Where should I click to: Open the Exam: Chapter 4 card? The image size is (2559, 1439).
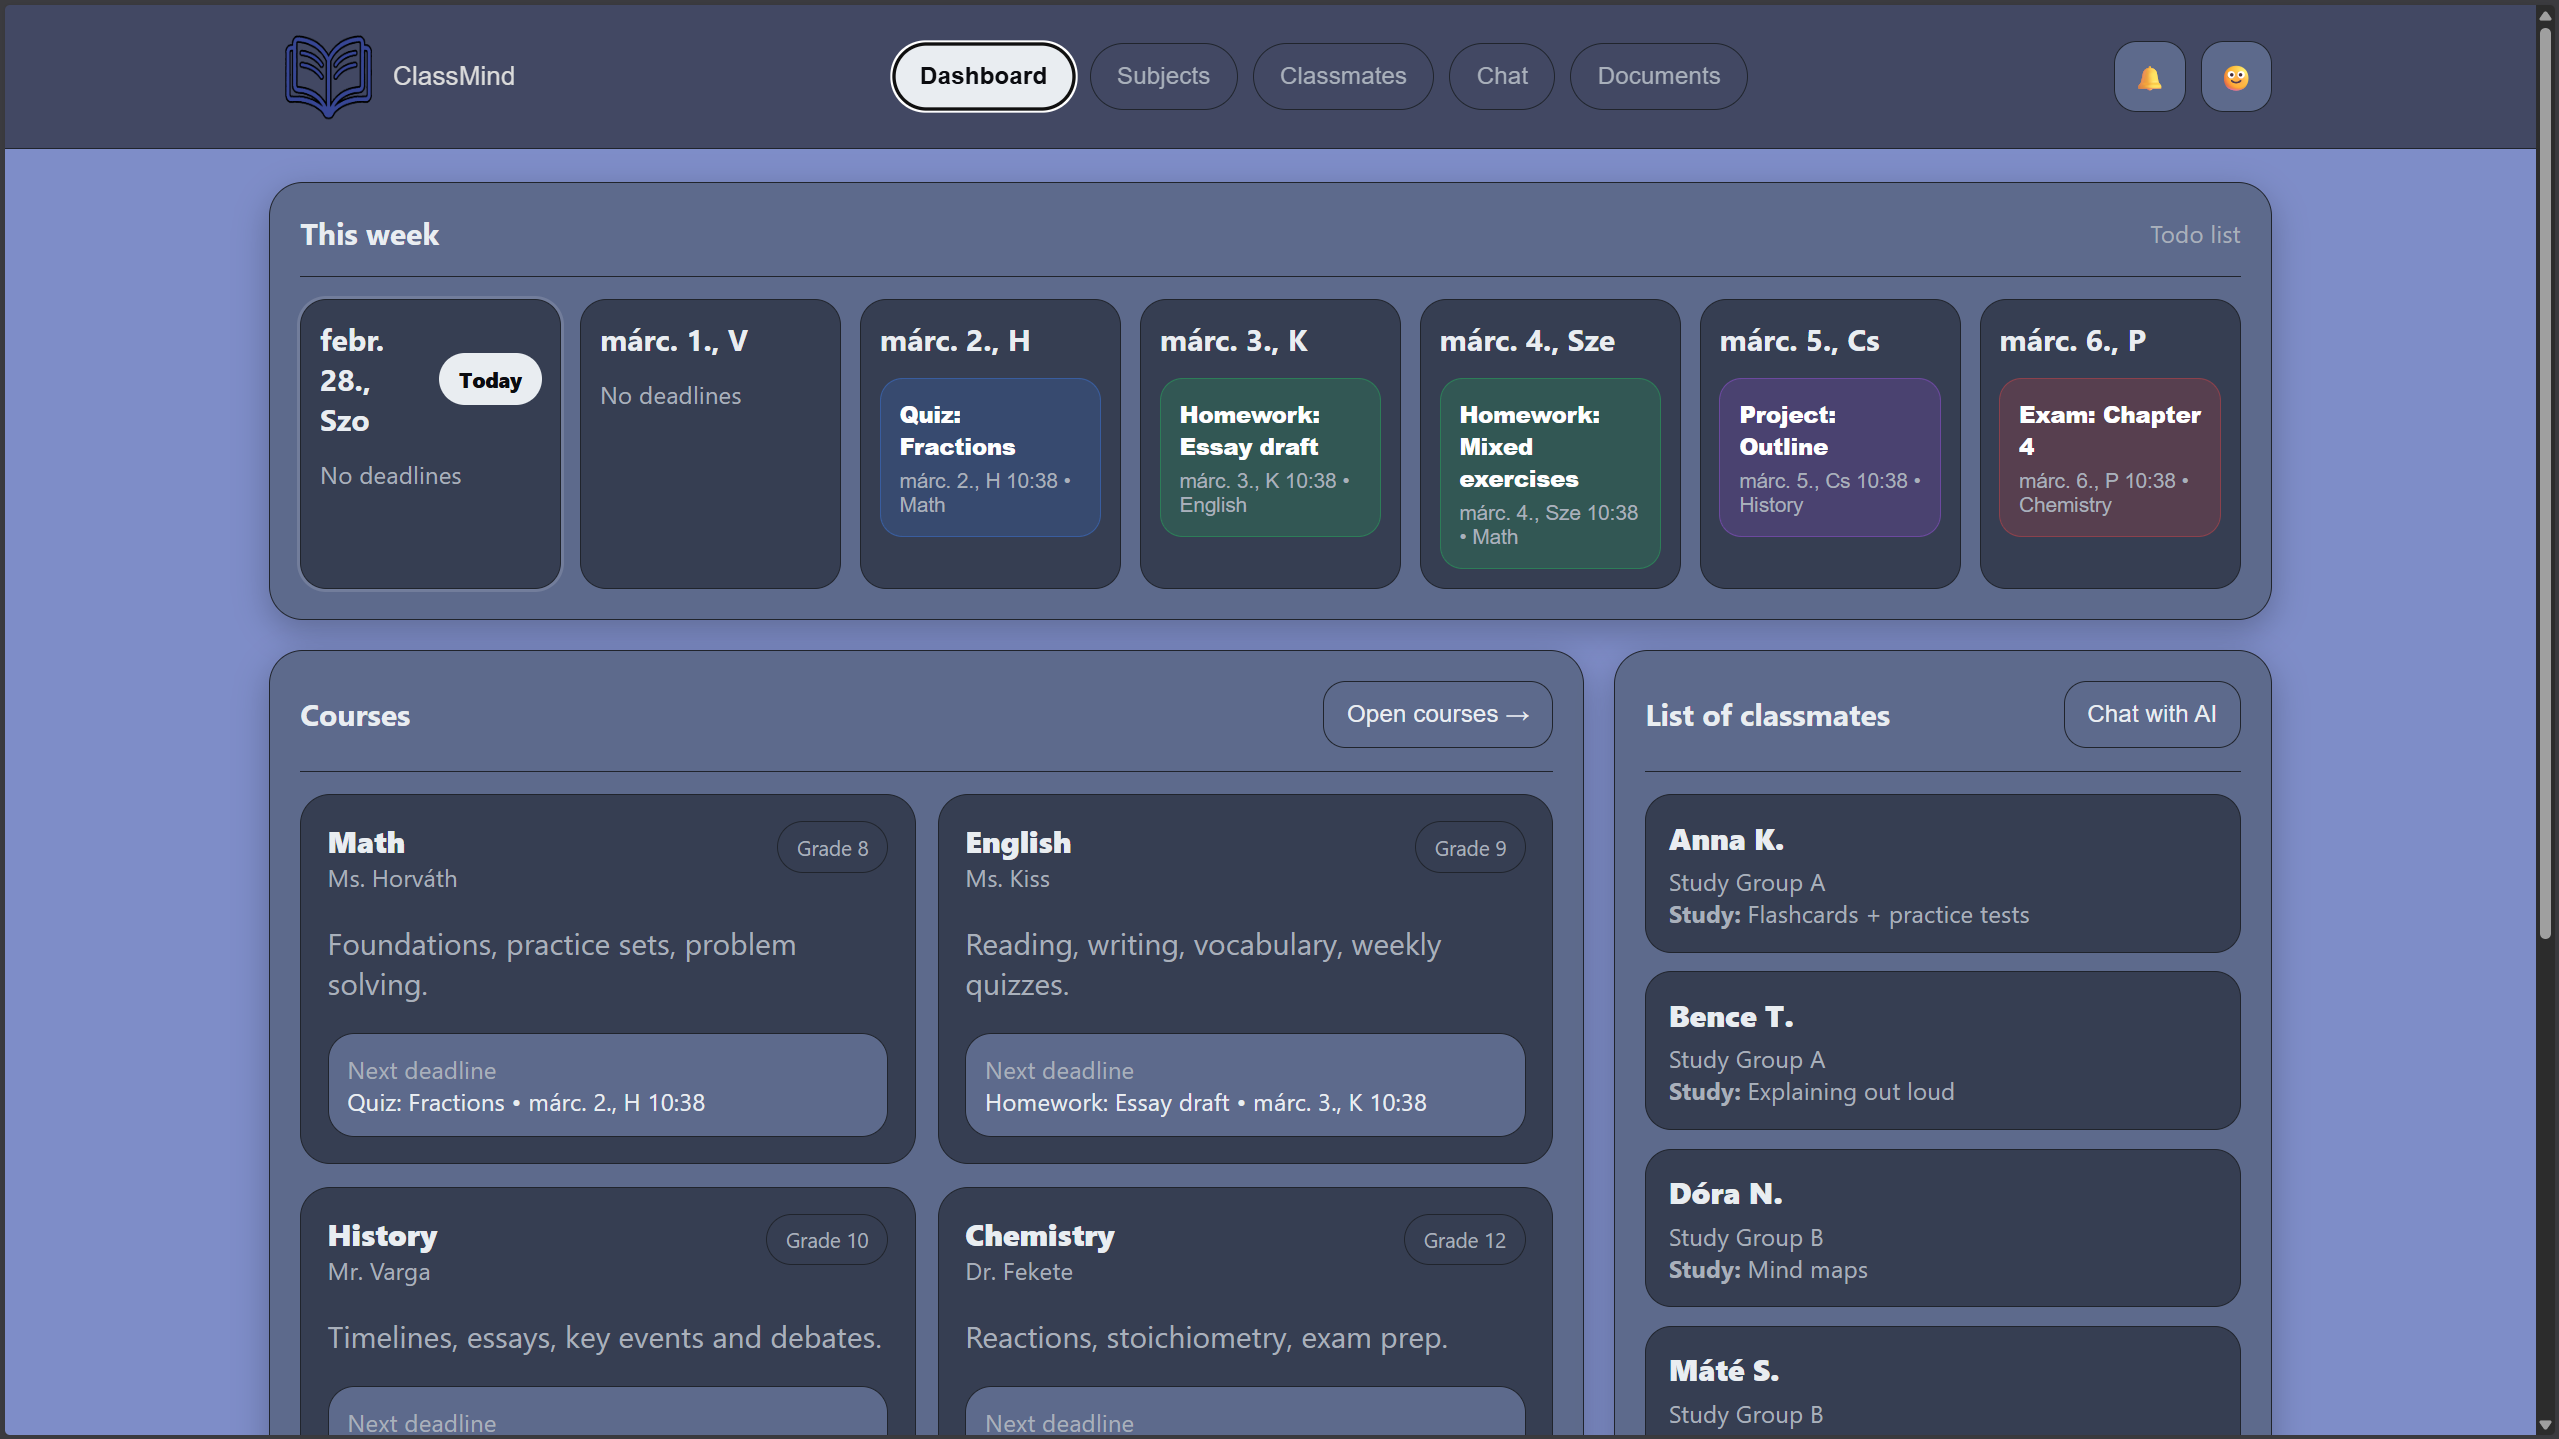click(2108, 458)
